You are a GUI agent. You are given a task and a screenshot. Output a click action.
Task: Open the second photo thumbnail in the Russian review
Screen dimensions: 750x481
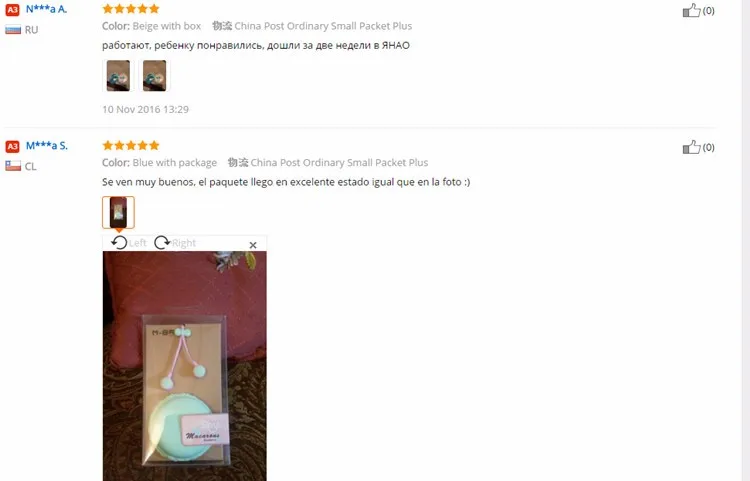click(154, 76)
